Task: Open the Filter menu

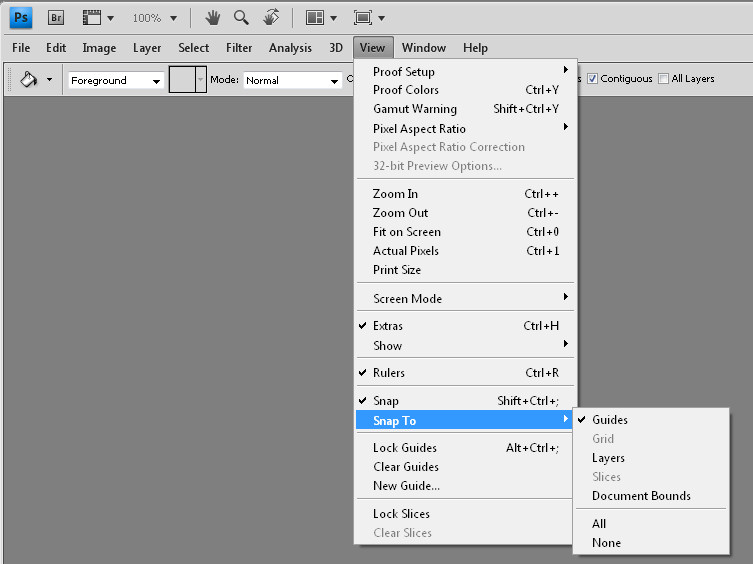Action: point(239,48)
